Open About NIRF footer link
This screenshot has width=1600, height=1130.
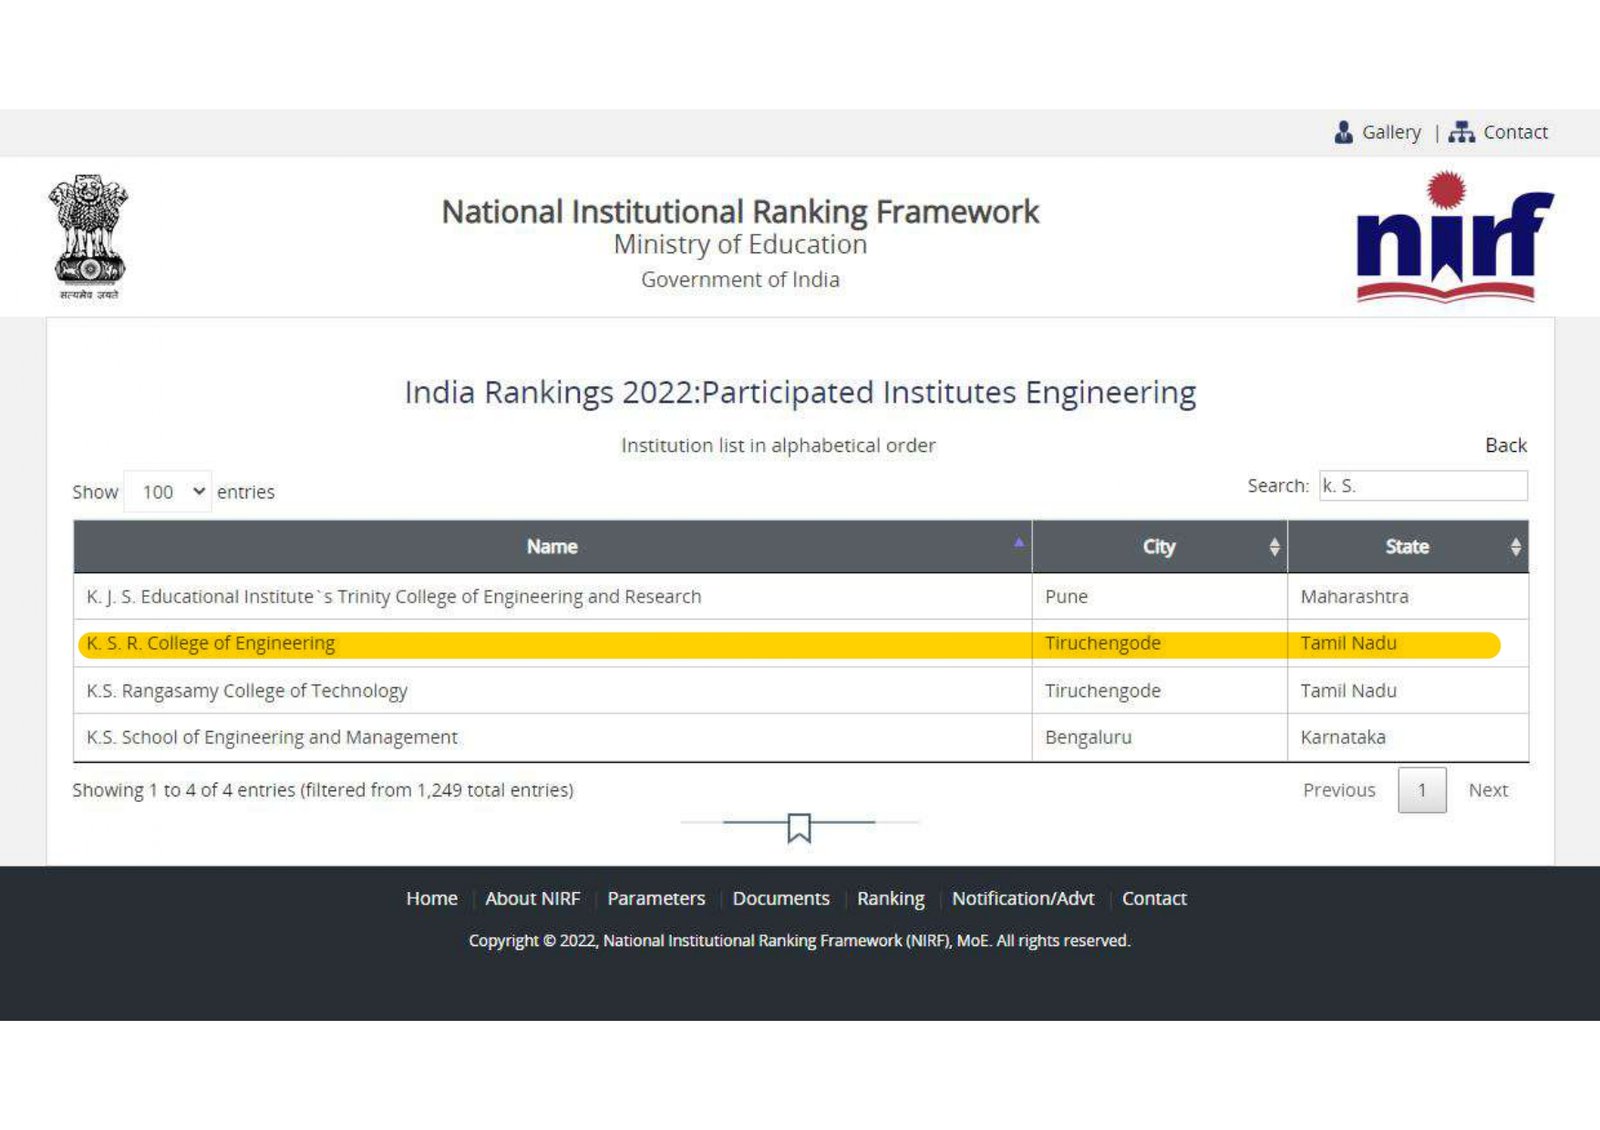pyautogui.click(x=532, y=898)
